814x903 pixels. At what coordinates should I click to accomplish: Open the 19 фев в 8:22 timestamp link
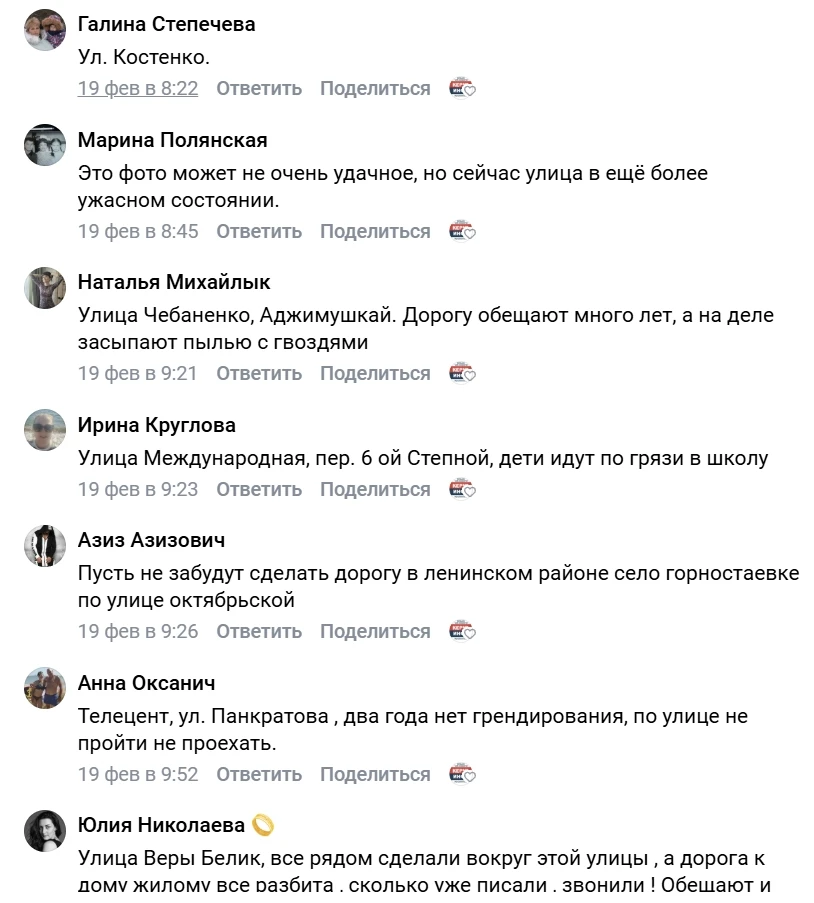(138, 88)
